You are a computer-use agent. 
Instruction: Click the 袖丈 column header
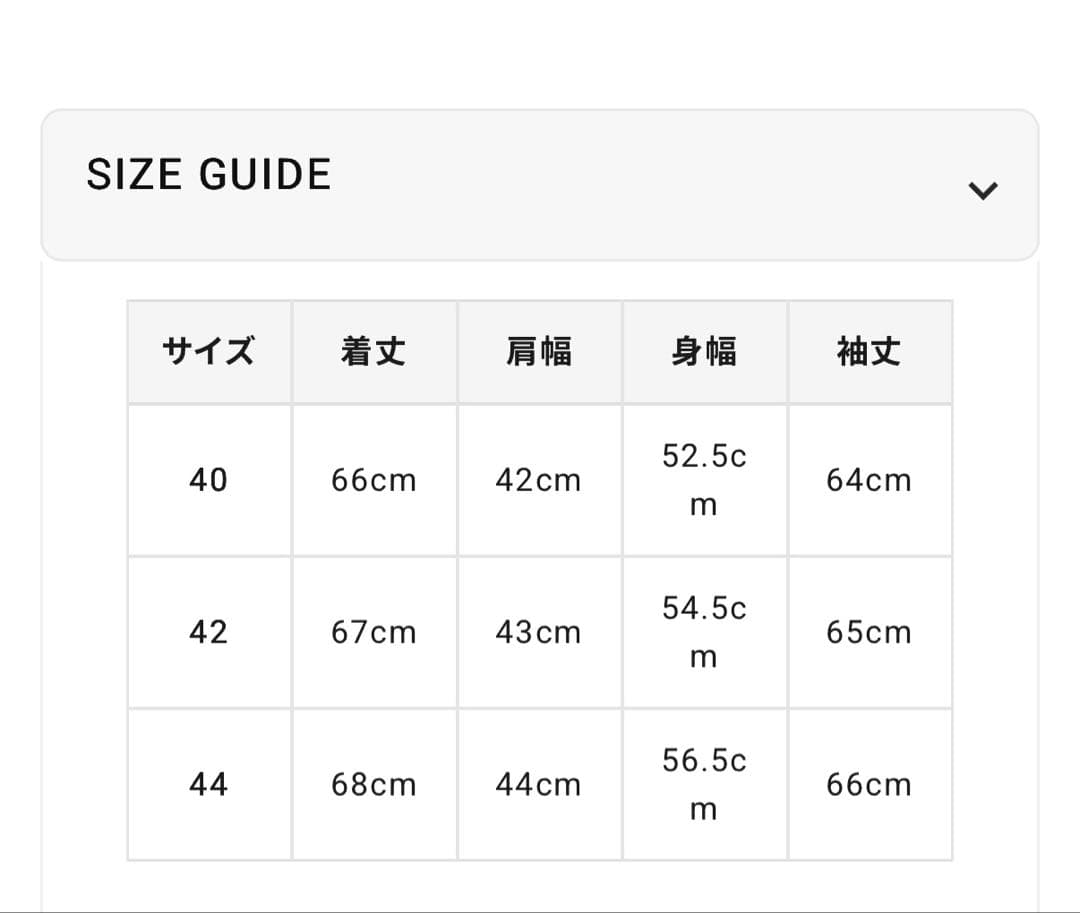click(x=869, y=352)
